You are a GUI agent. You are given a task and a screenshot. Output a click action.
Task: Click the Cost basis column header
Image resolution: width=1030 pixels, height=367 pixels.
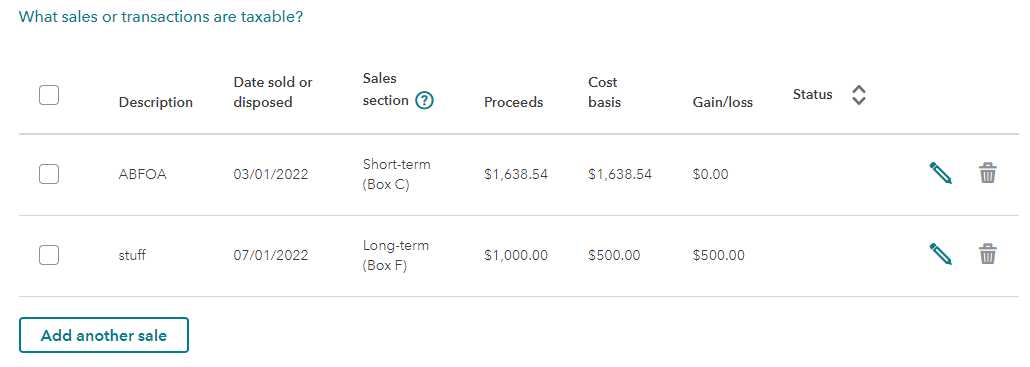604,93
